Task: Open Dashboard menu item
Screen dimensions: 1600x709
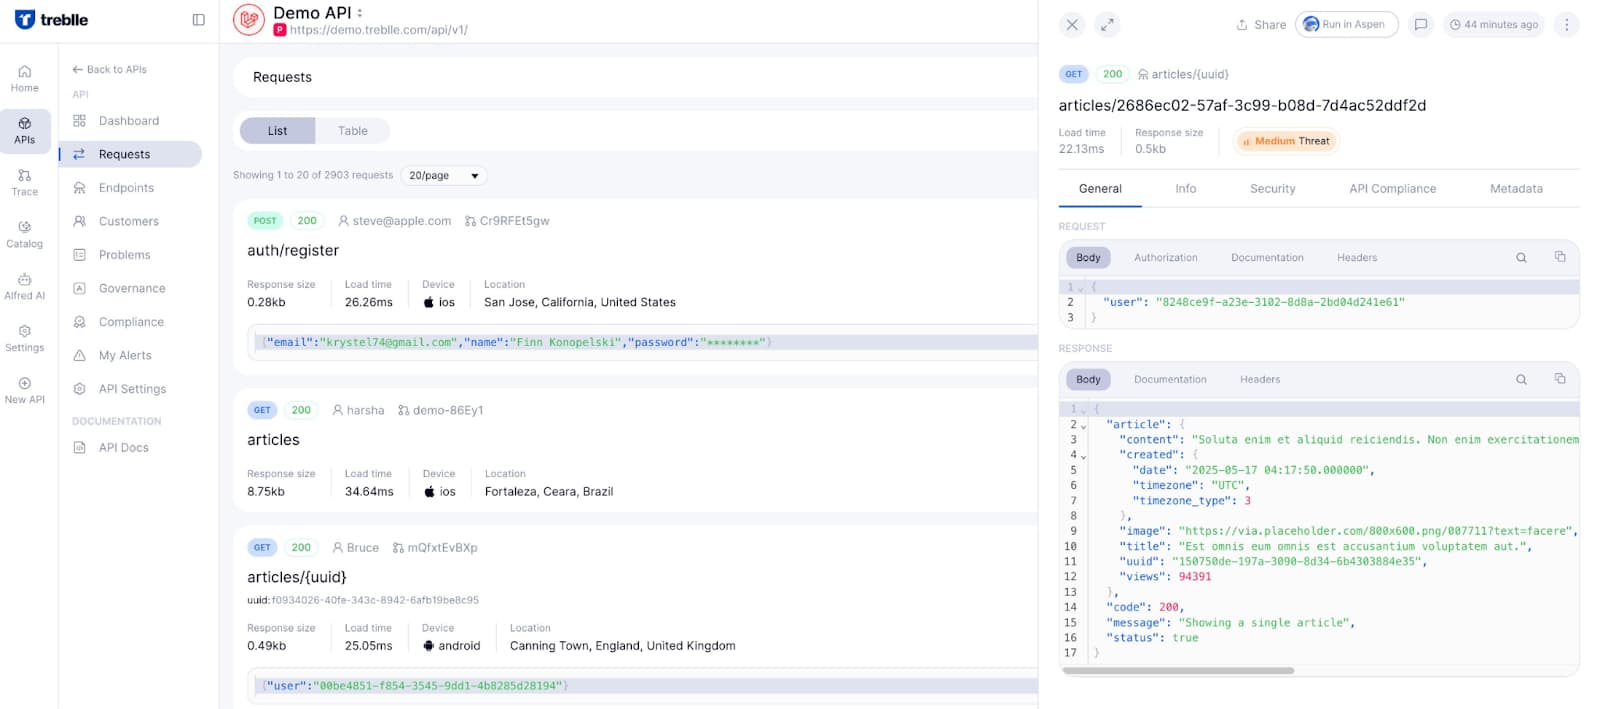Action: coord(130,121)
